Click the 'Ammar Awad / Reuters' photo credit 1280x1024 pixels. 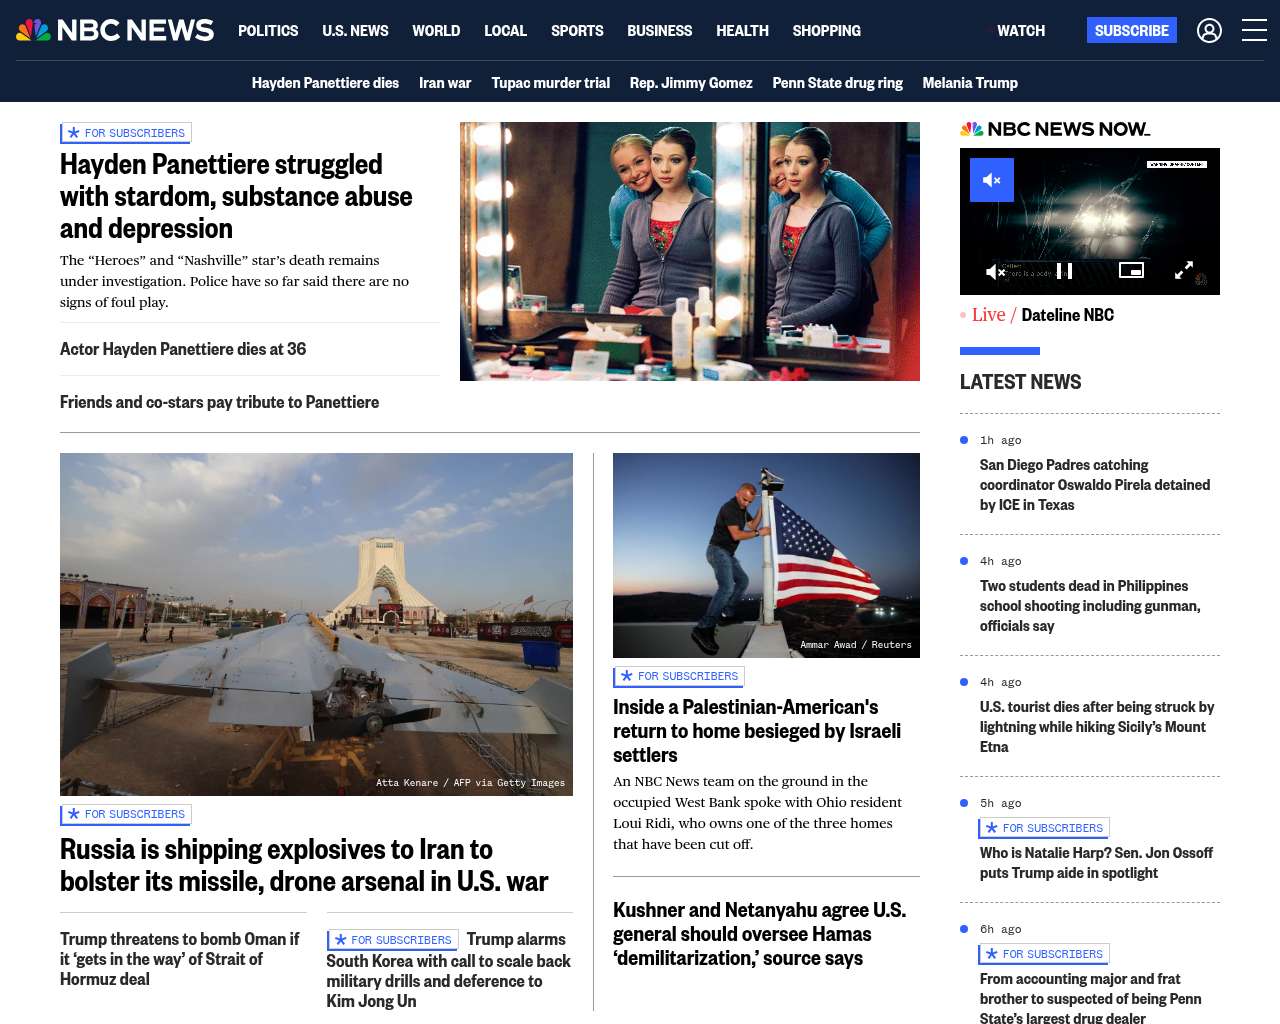click(856, 645)
